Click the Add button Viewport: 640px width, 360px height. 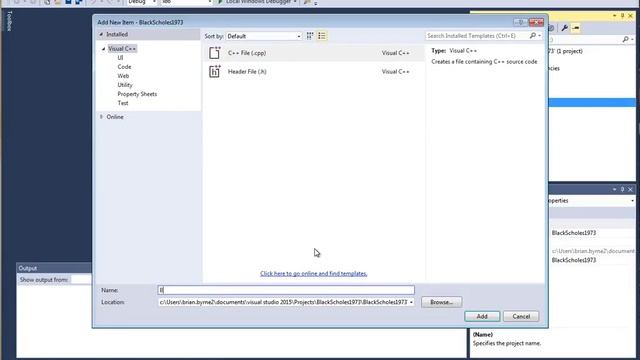[x=482, y=316]
